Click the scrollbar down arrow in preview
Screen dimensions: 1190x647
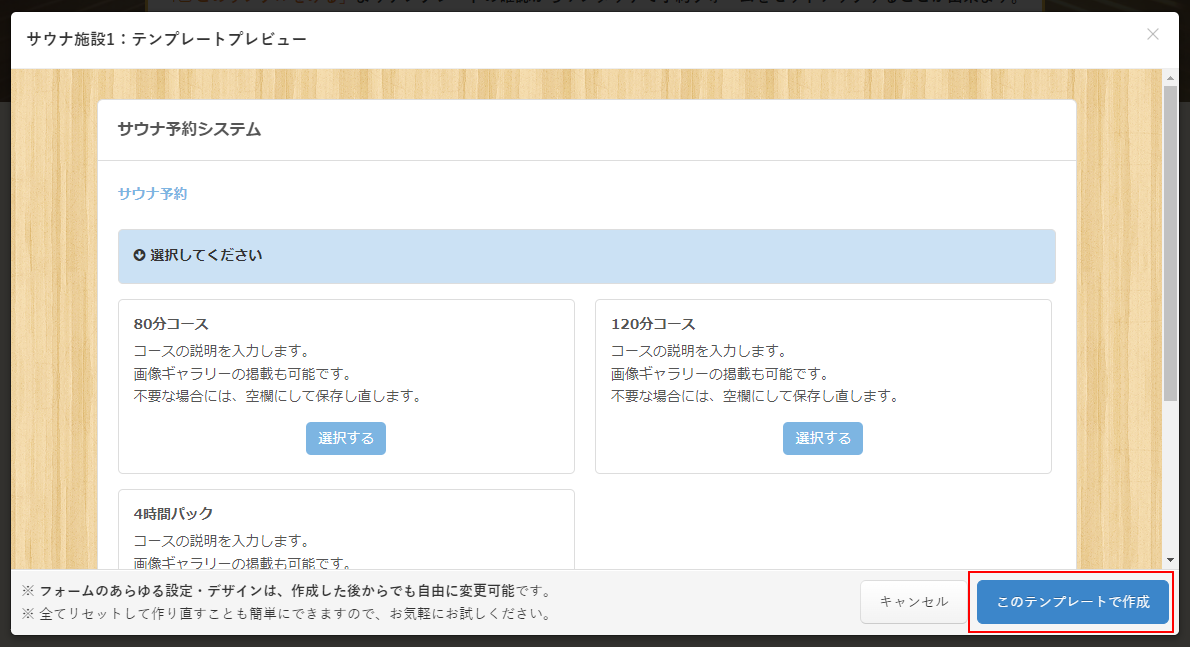click(x=1170, y=560)
